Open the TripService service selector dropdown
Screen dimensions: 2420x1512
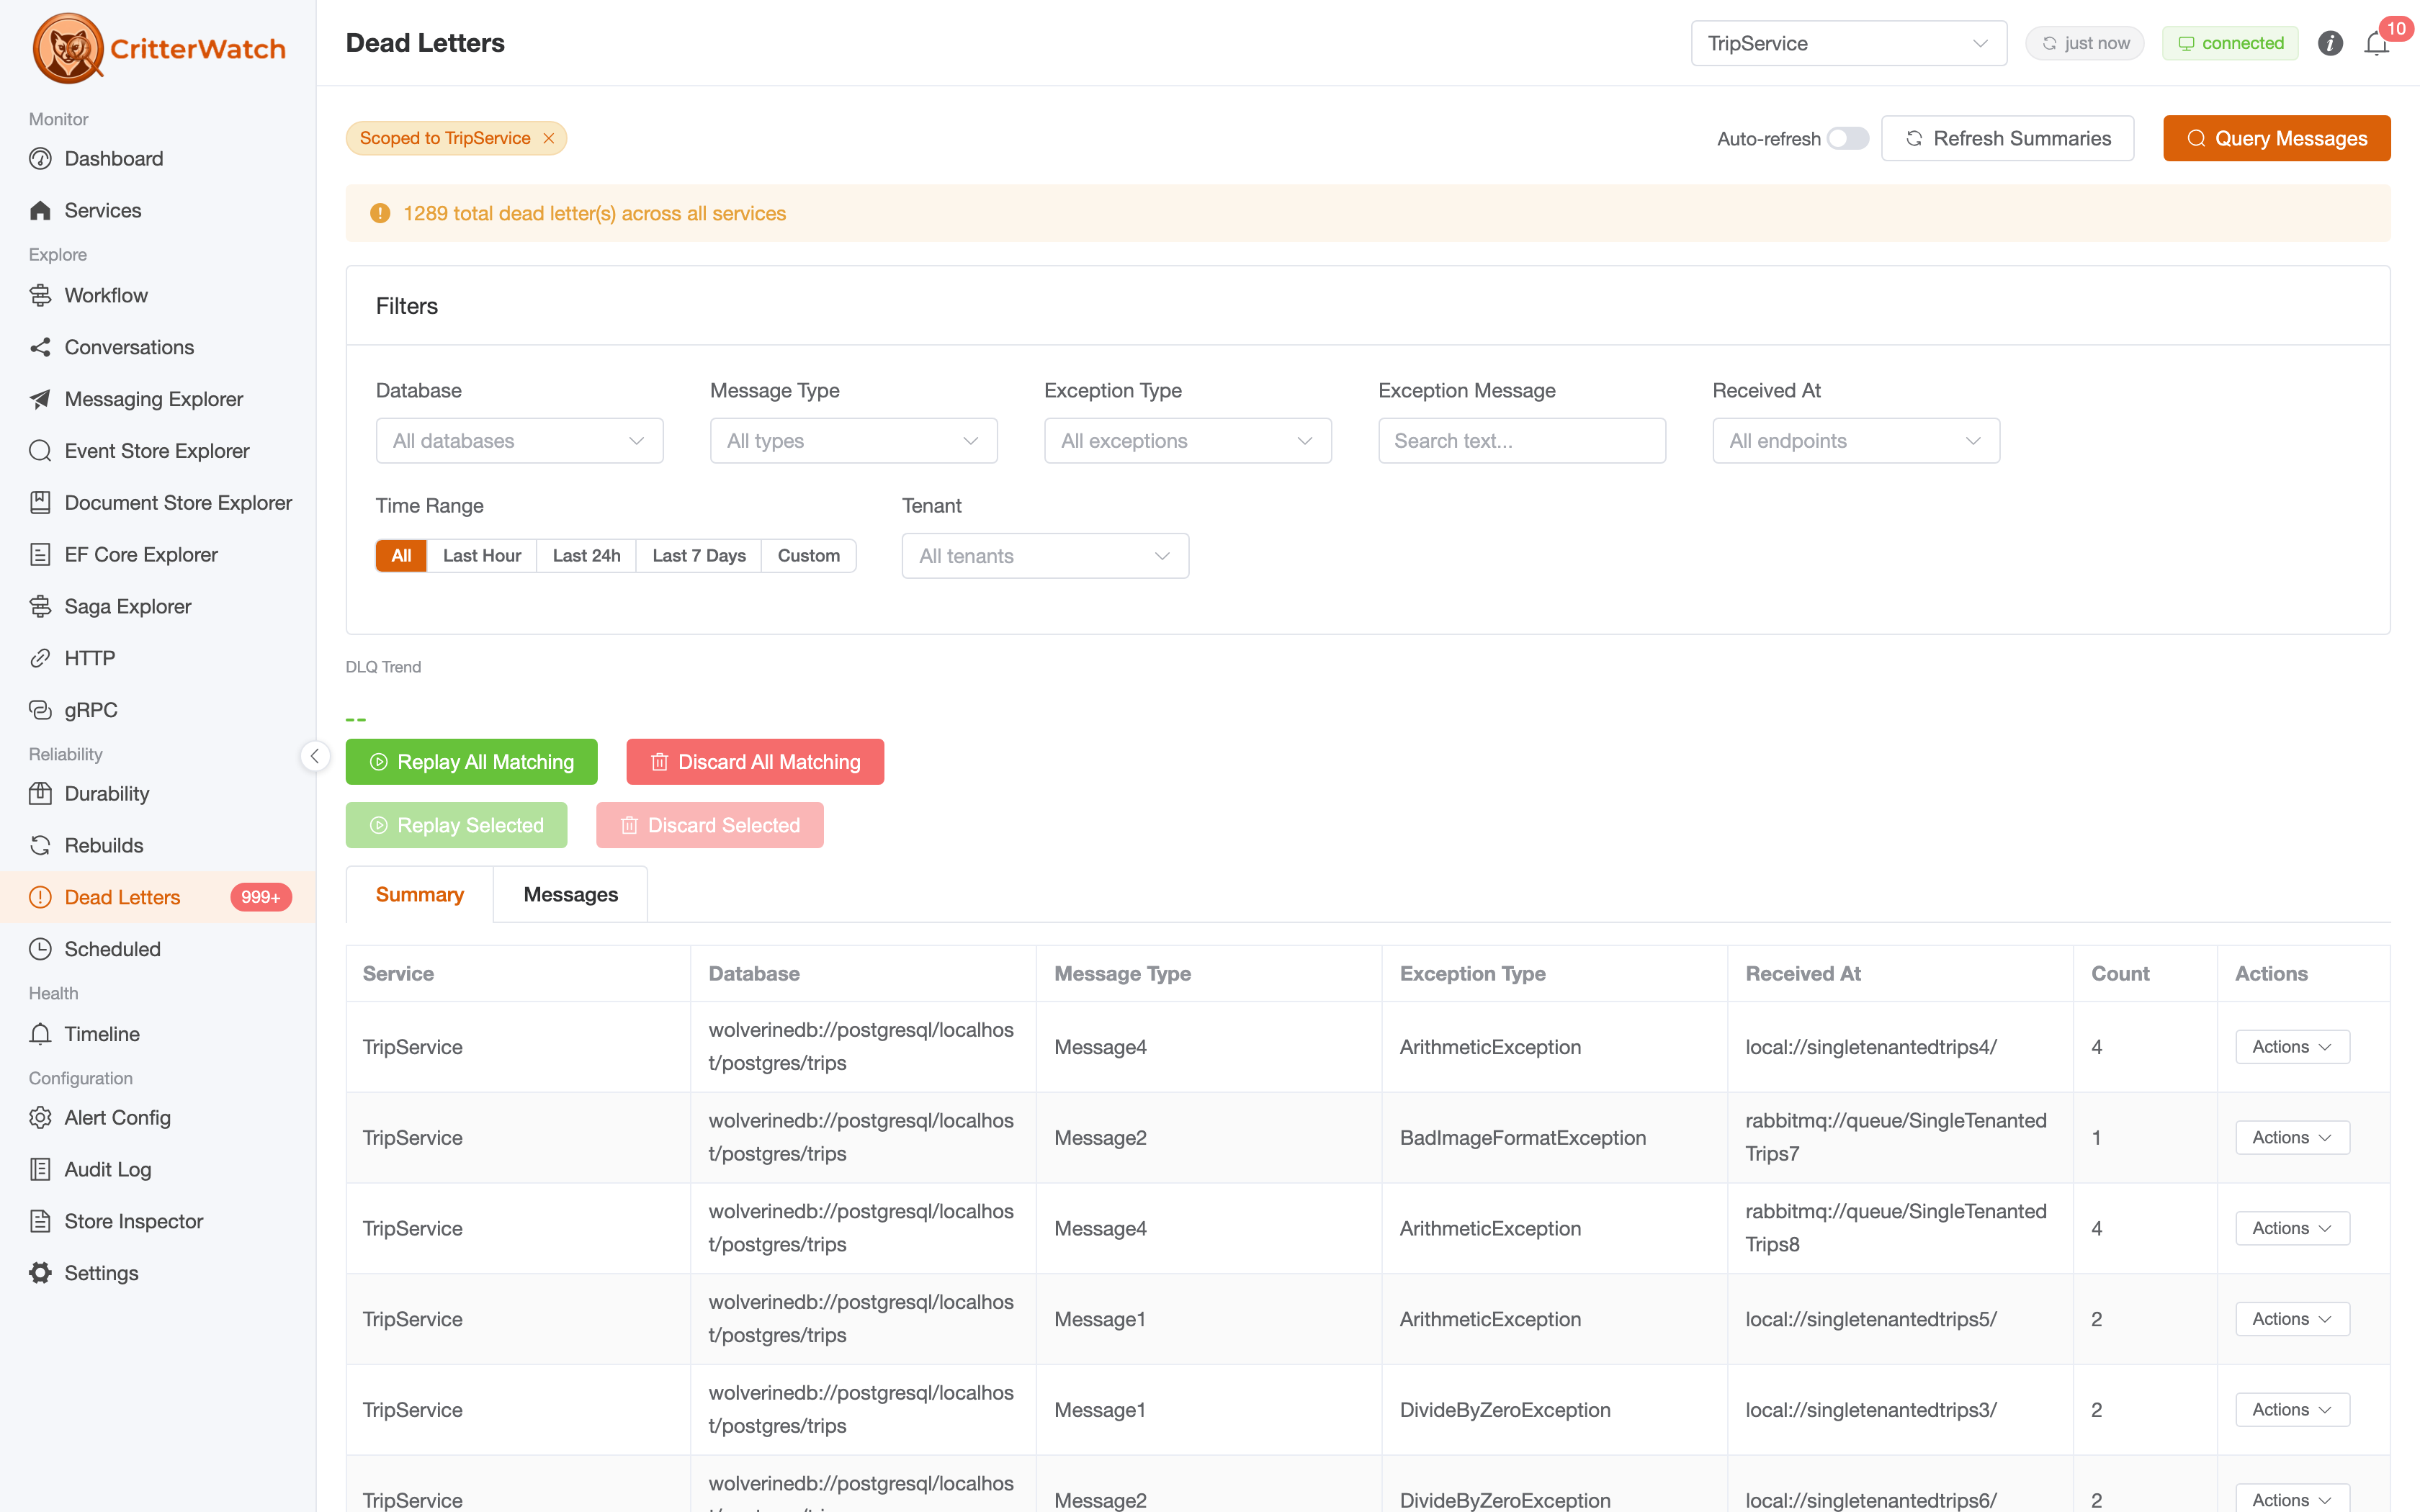1848,43
